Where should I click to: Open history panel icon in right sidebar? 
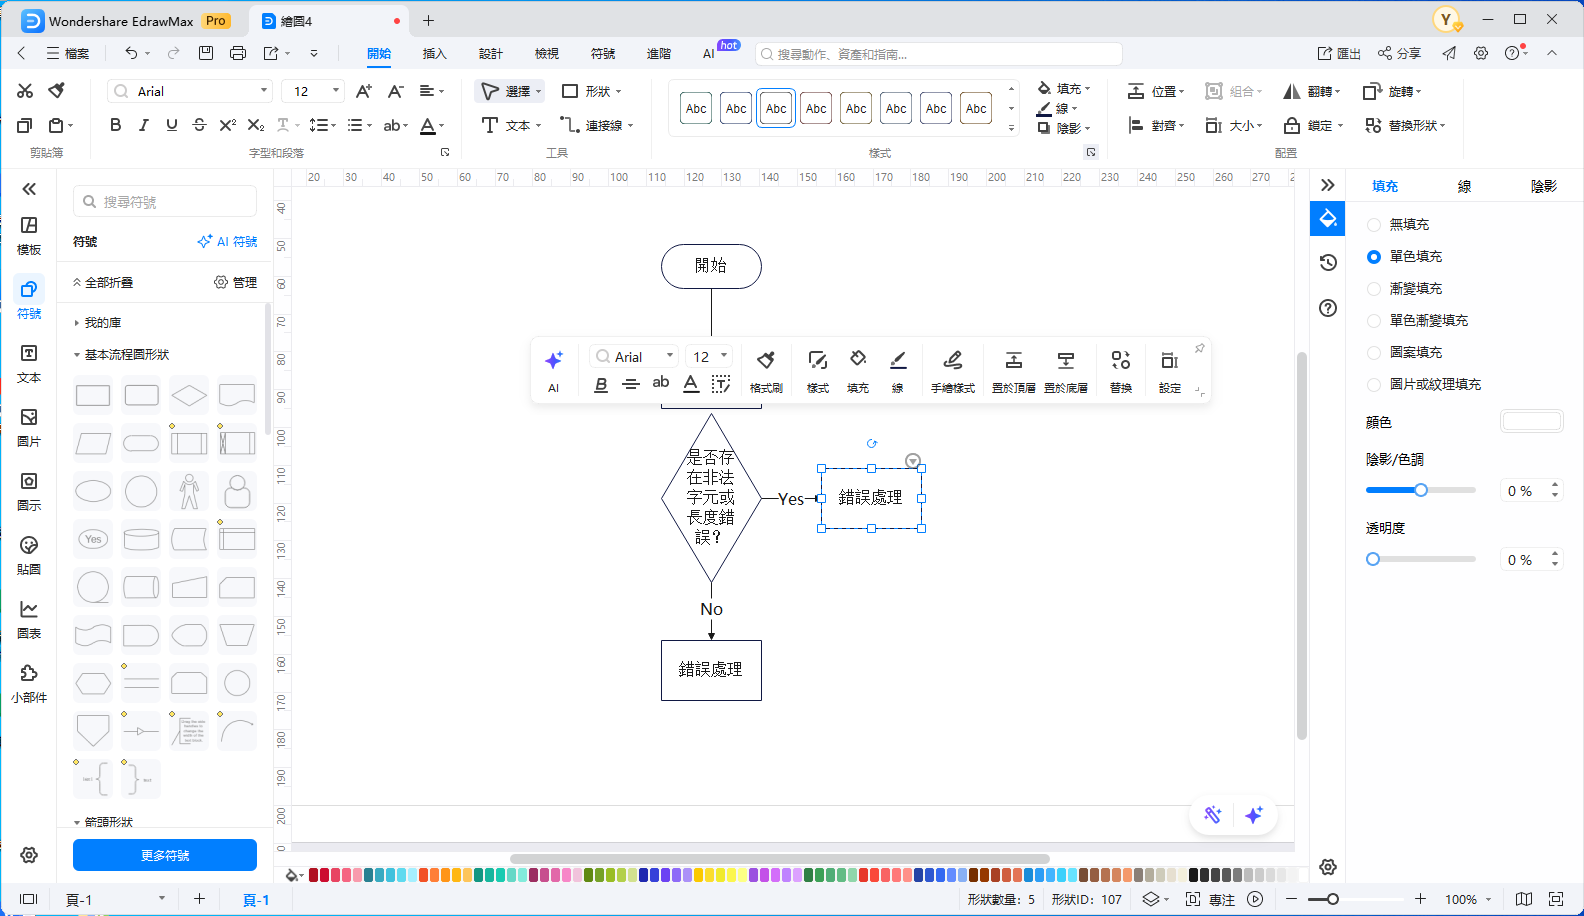tap(1328, 262)
